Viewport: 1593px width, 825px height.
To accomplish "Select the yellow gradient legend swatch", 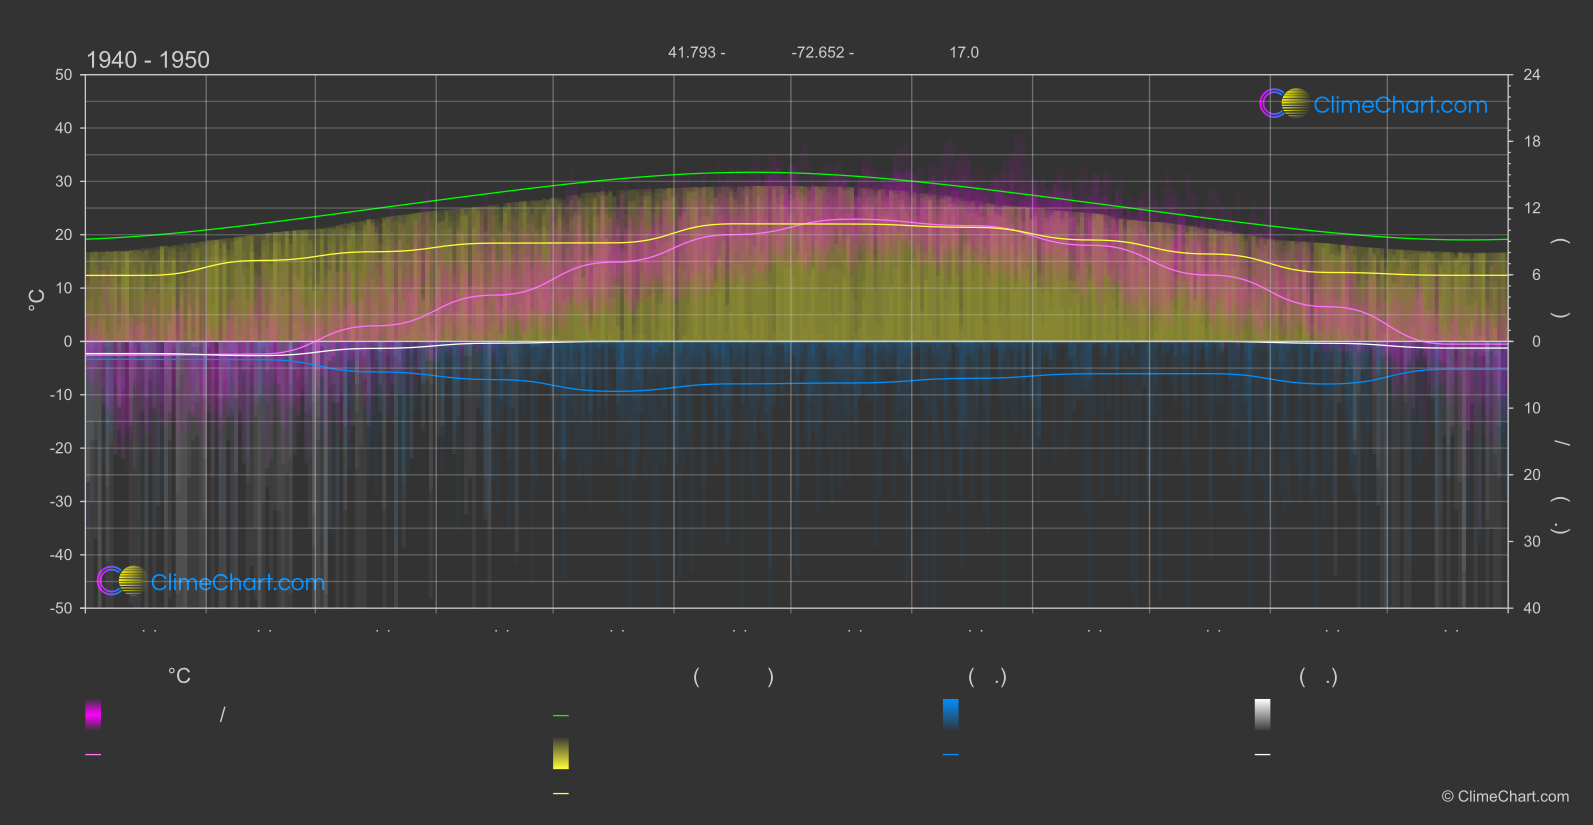I will (561, 754).
